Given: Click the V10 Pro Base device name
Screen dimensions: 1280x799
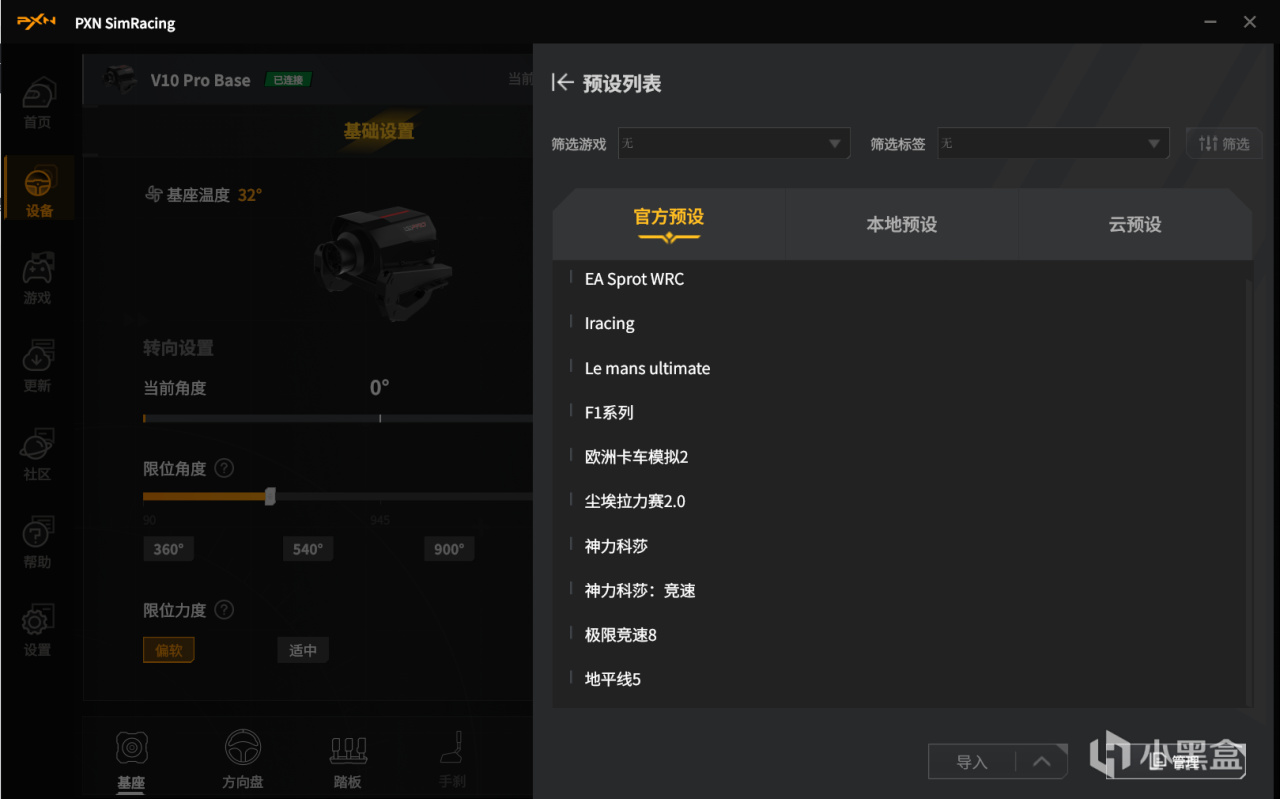Looking at the screenshot, I should coord(200,80).
